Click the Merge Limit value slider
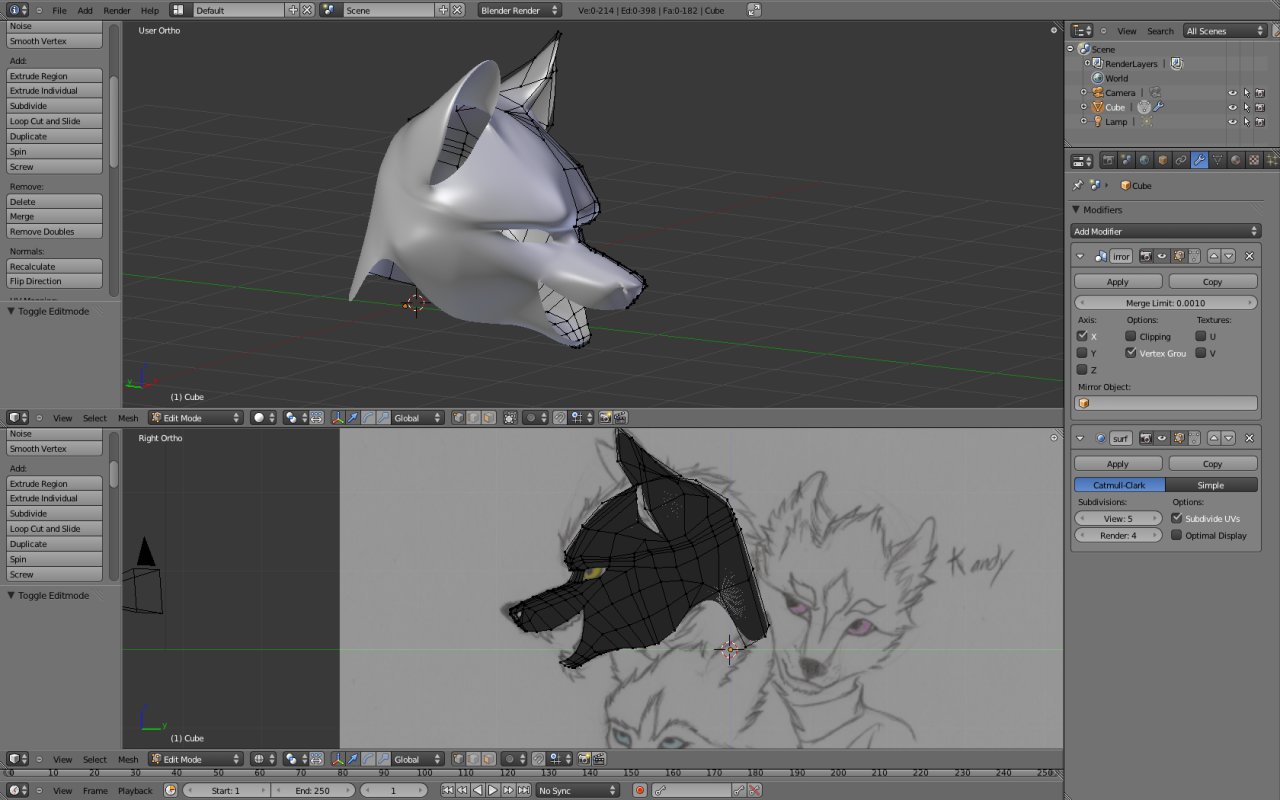The width and height of the screenshot is (1280, 800). point(1165,302)
